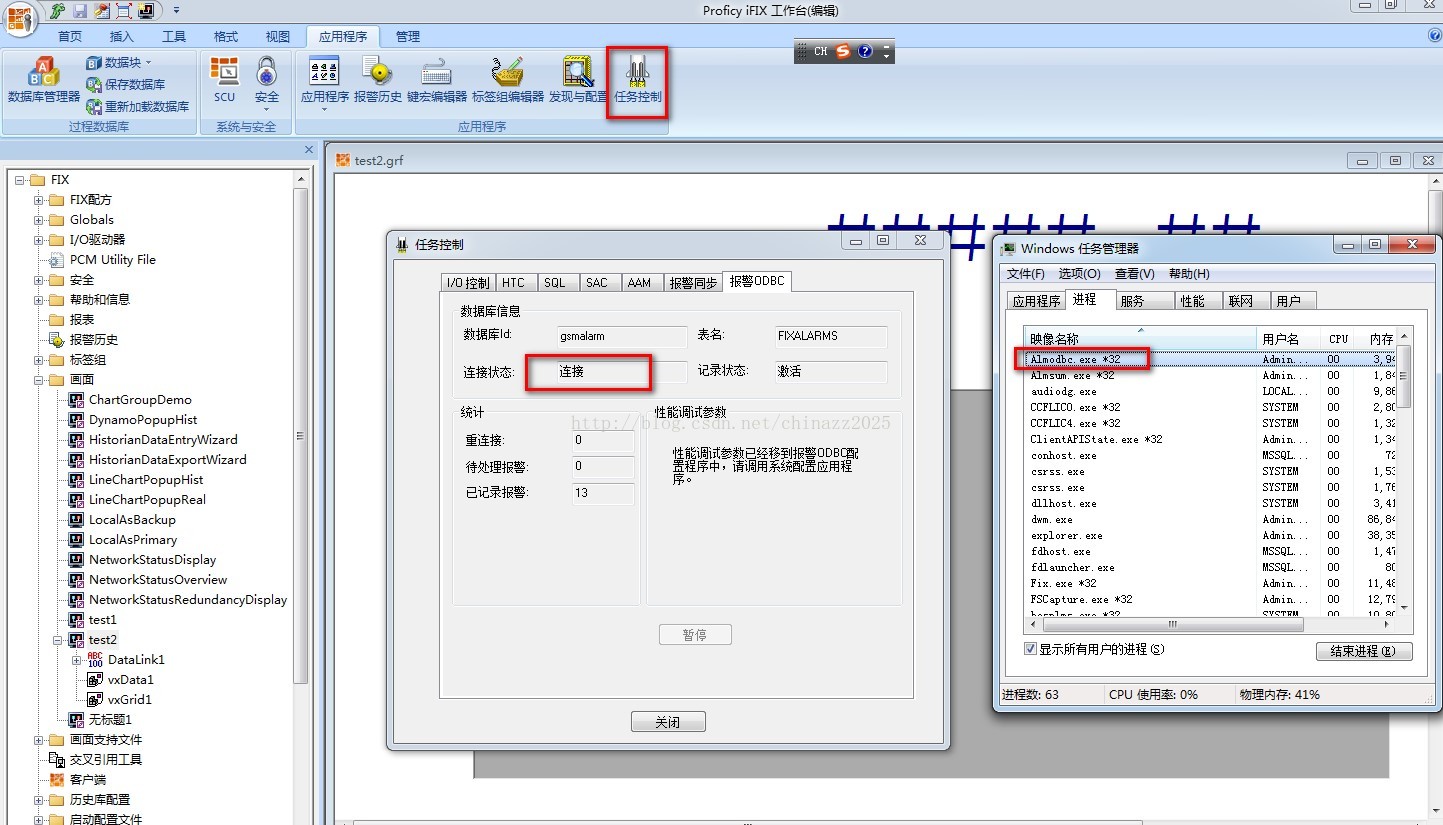The image size is (1443, 825).
Task: Open 文件(F) menu in Task Manager
Action: [x=1025, y=274]
